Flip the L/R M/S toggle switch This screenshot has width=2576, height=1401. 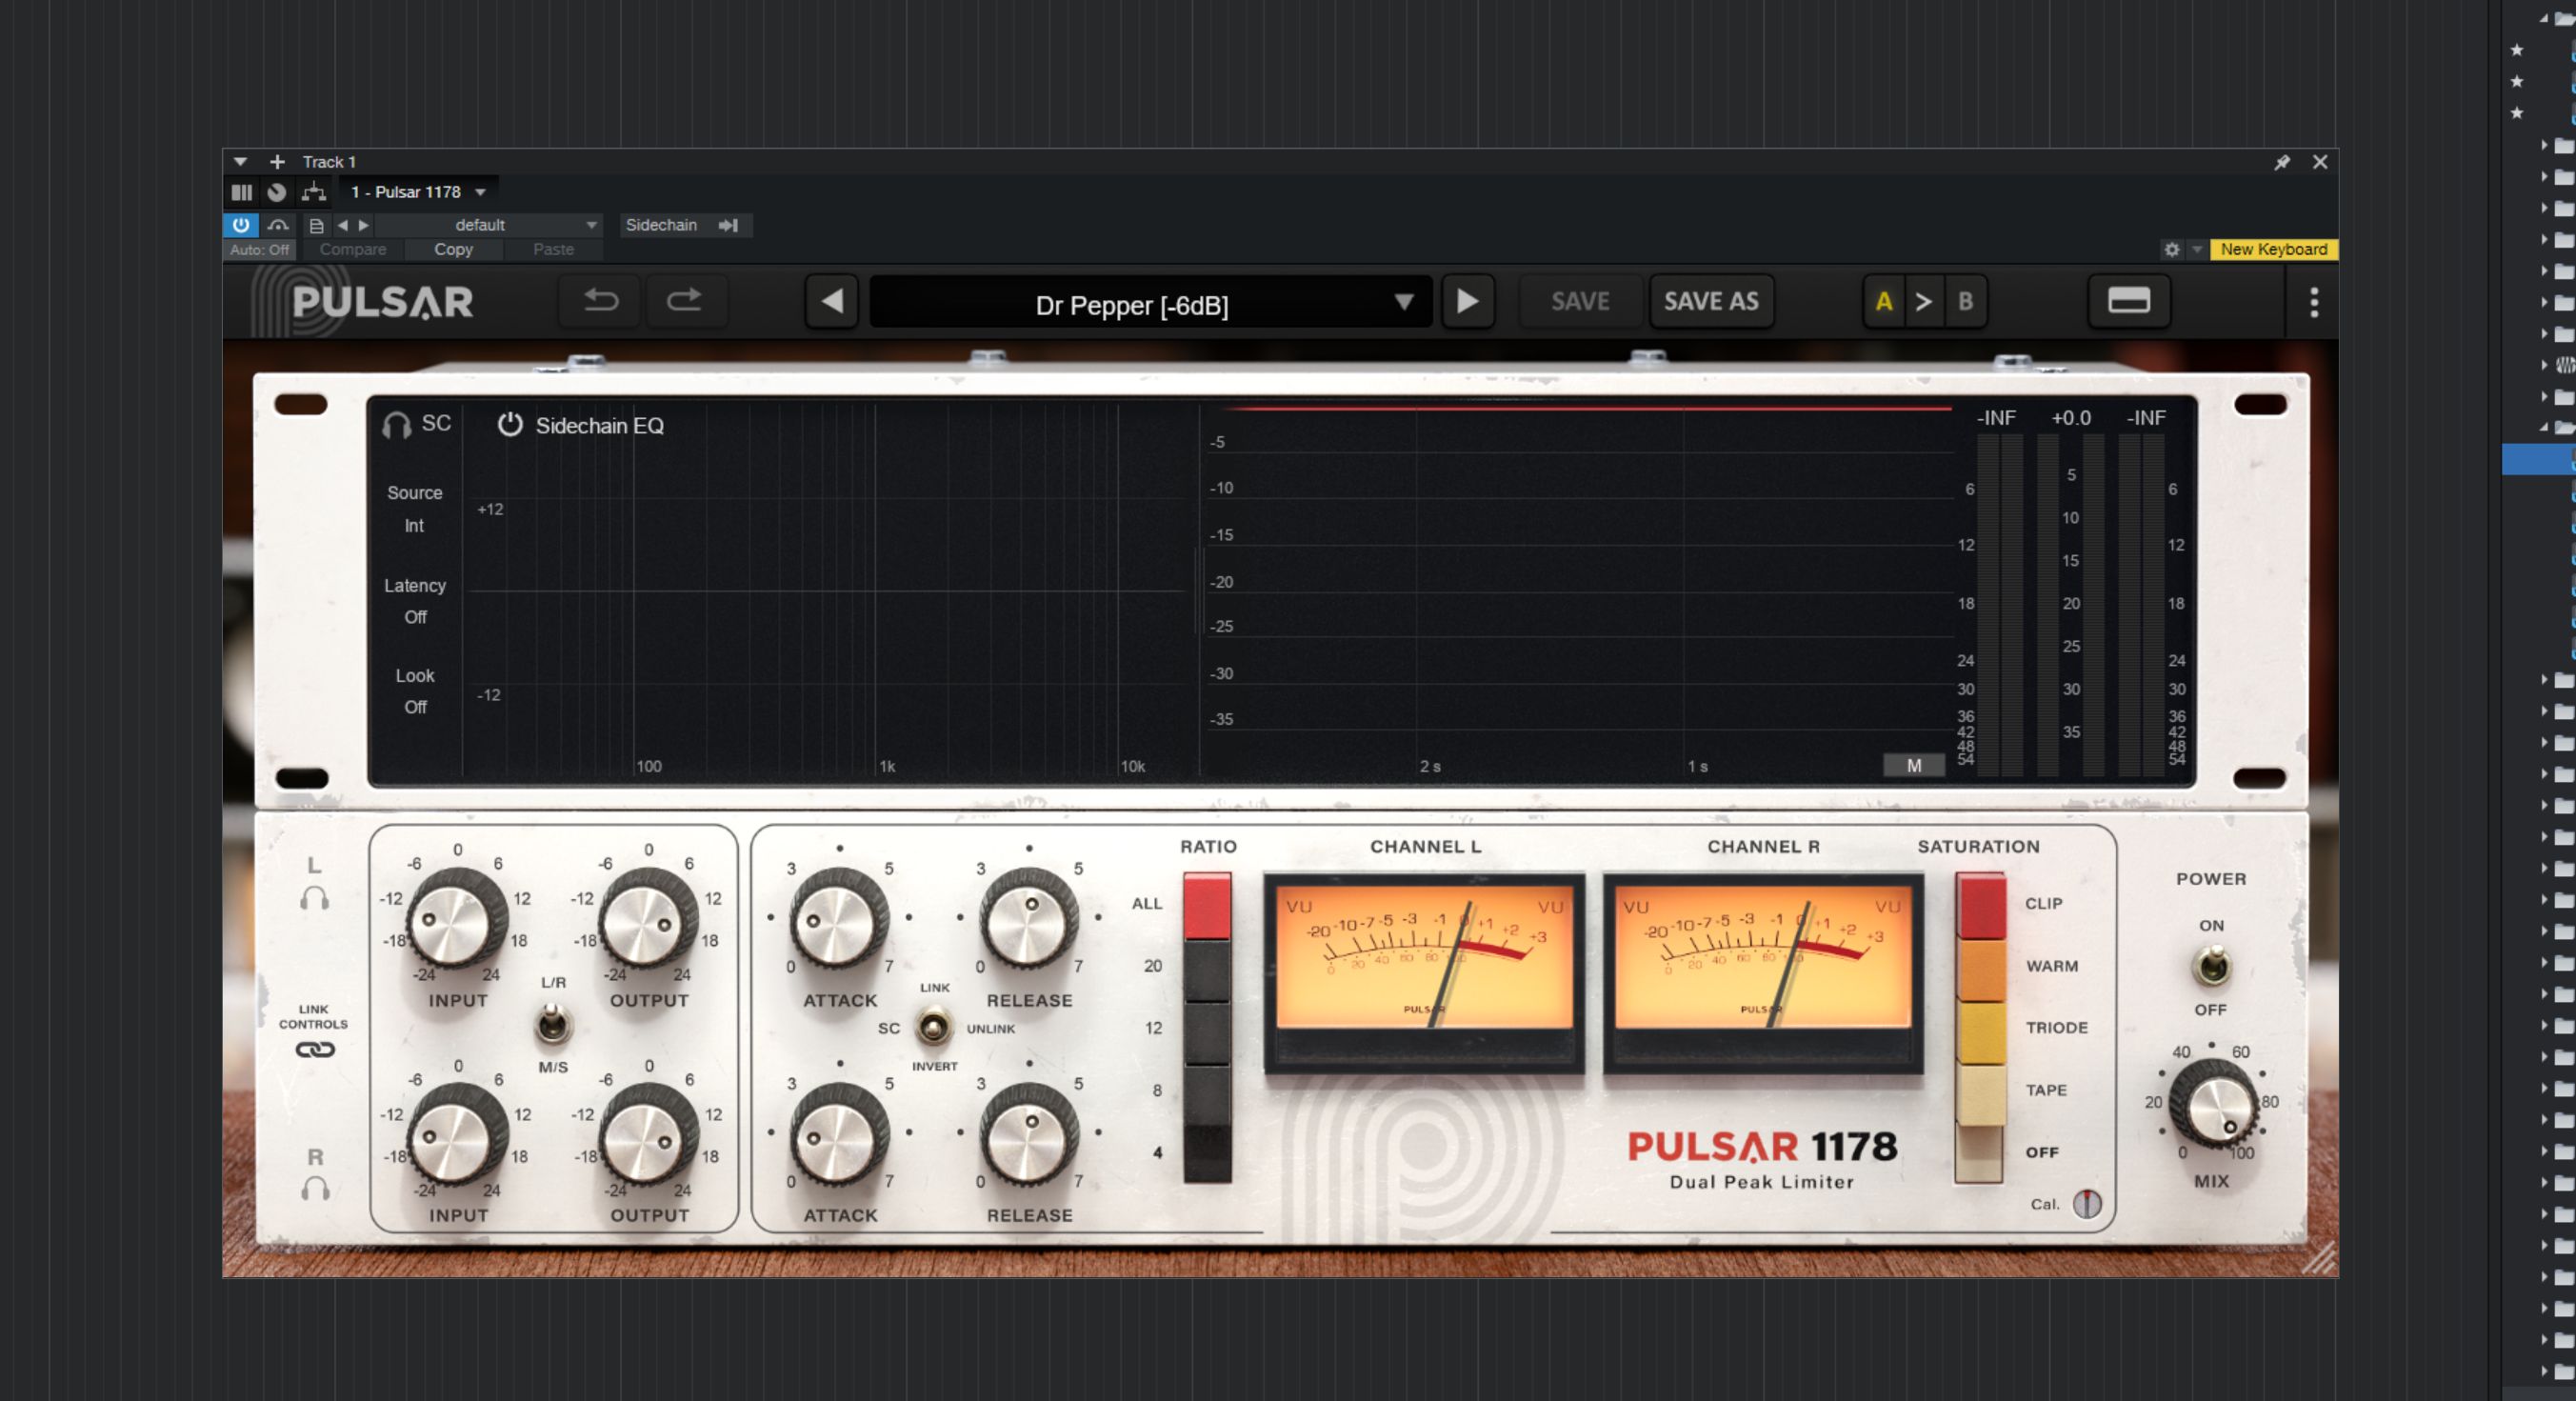point(551,1025)
